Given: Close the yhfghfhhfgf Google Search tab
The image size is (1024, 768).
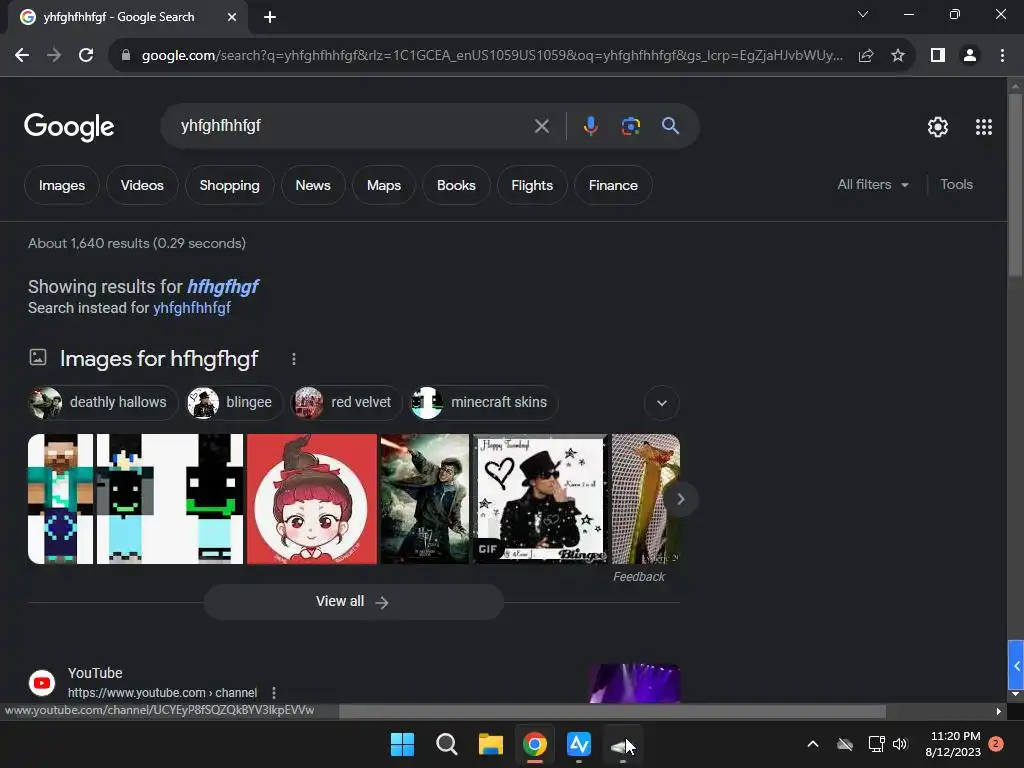Looking at the screenshot, I should pyautogui.click(x=232, y=17).
